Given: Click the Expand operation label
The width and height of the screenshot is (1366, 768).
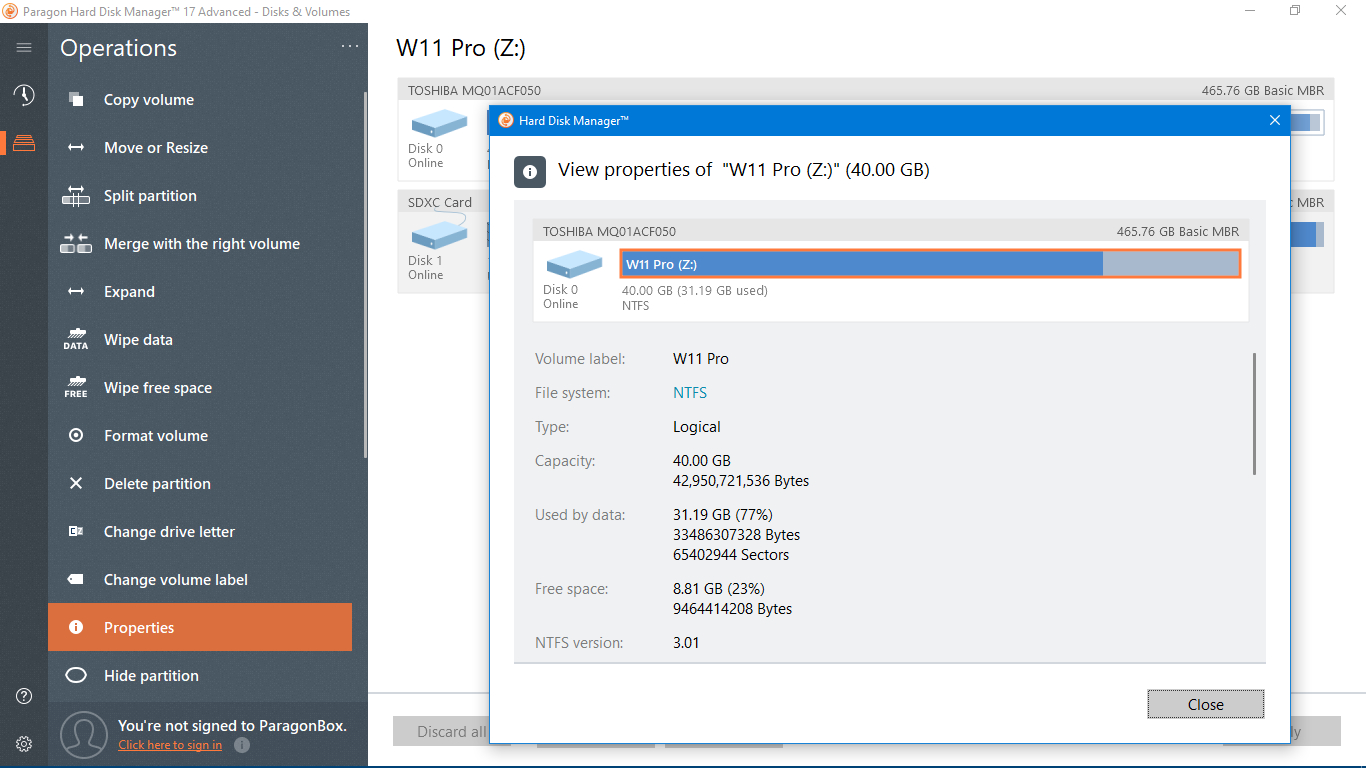Looking at the screenshot, I should 129,291.
